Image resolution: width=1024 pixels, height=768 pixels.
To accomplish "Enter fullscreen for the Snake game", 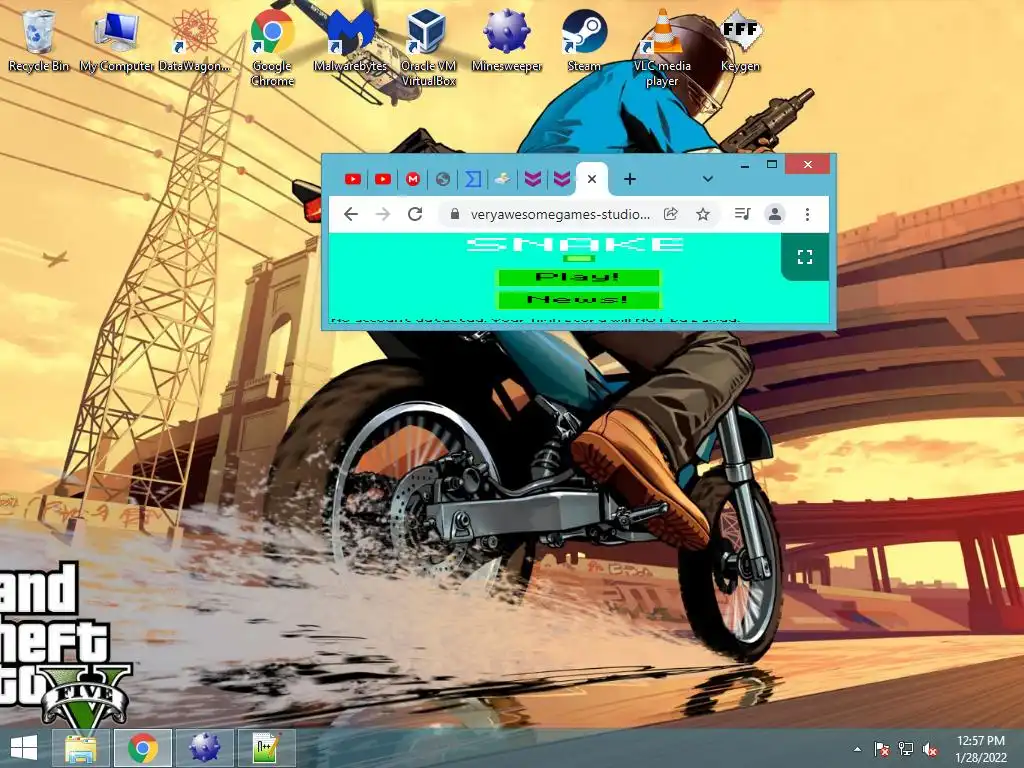I will click(805, 257).
